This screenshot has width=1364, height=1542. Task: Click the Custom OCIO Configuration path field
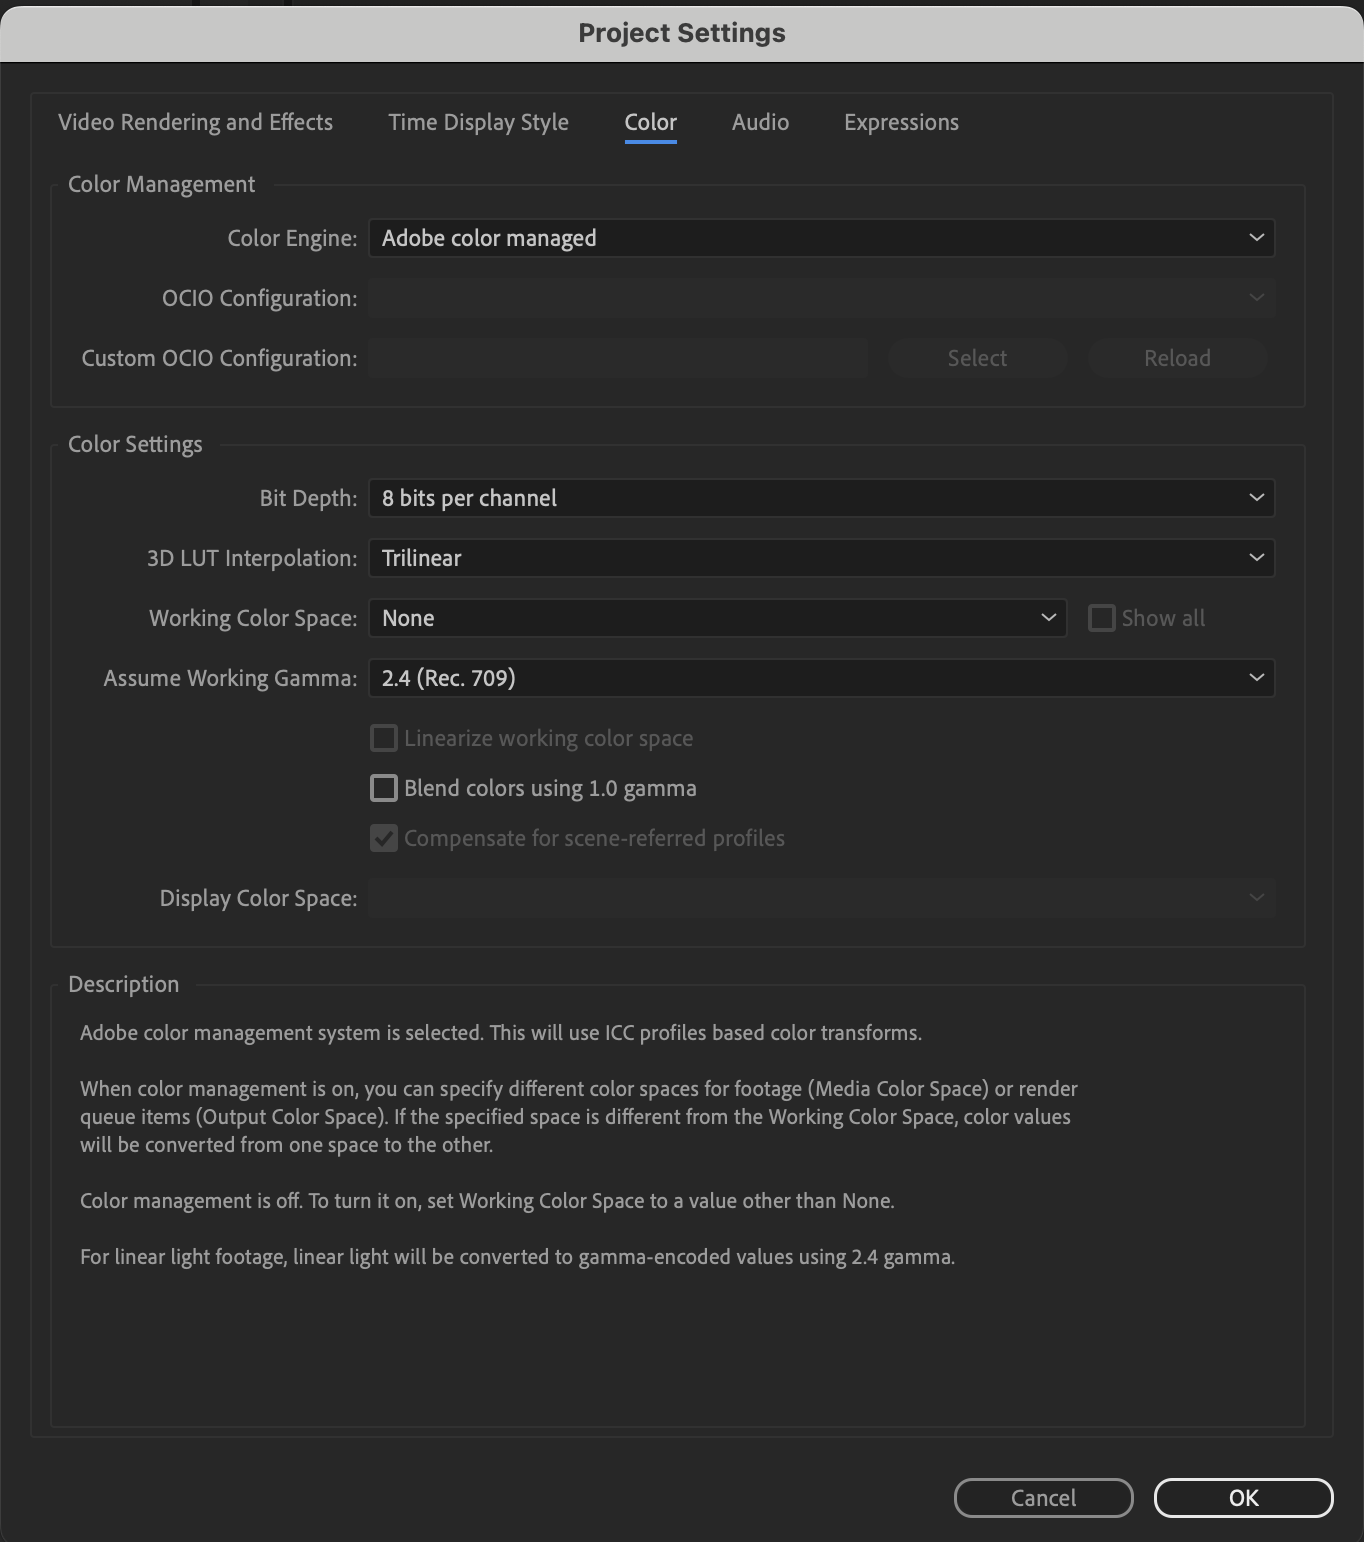click(618, 358)
